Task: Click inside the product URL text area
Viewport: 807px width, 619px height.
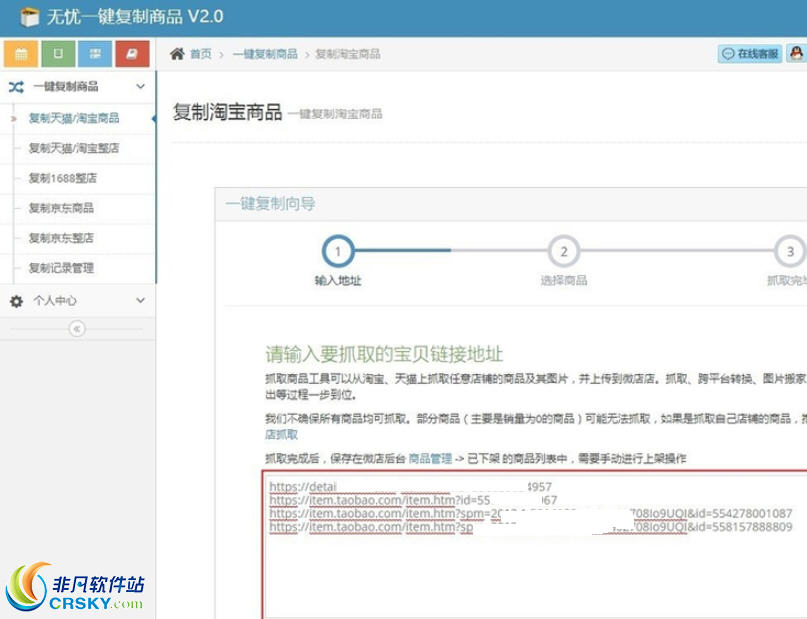Action: (x=535, y=544)
